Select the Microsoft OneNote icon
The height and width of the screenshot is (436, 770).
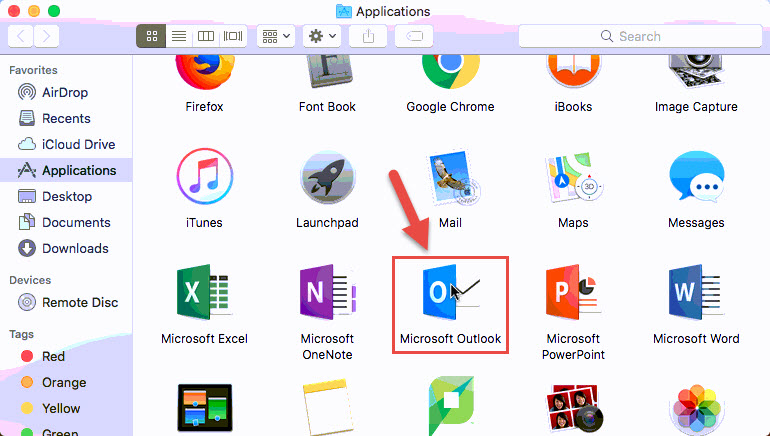[x=327, y=292]
